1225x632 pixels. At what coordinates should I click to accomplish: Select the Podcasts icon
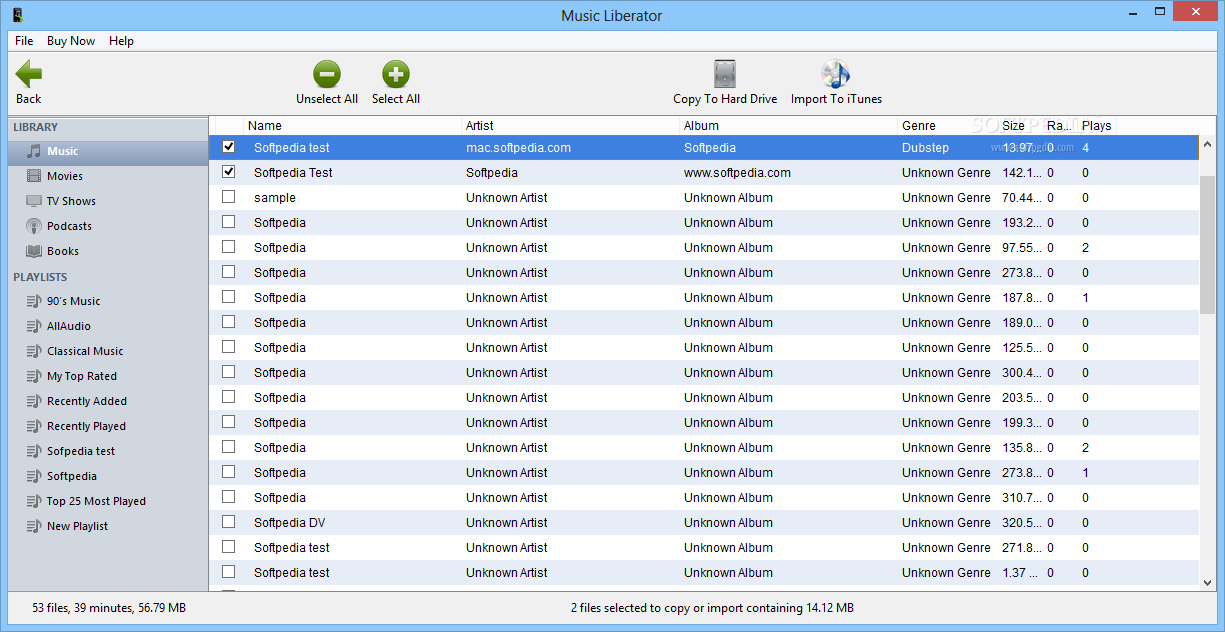click(34, 226)
